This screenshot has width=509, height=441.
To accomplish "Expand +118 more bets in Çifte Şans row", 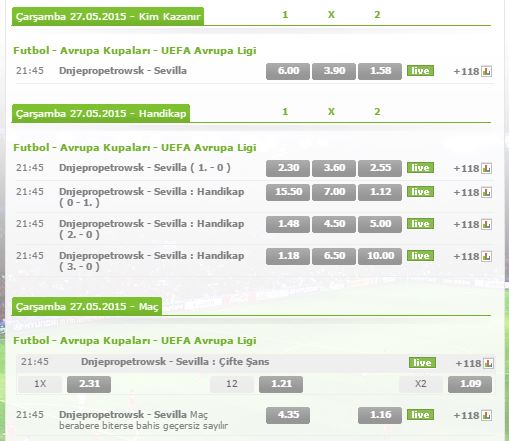I will click(468, 364).
